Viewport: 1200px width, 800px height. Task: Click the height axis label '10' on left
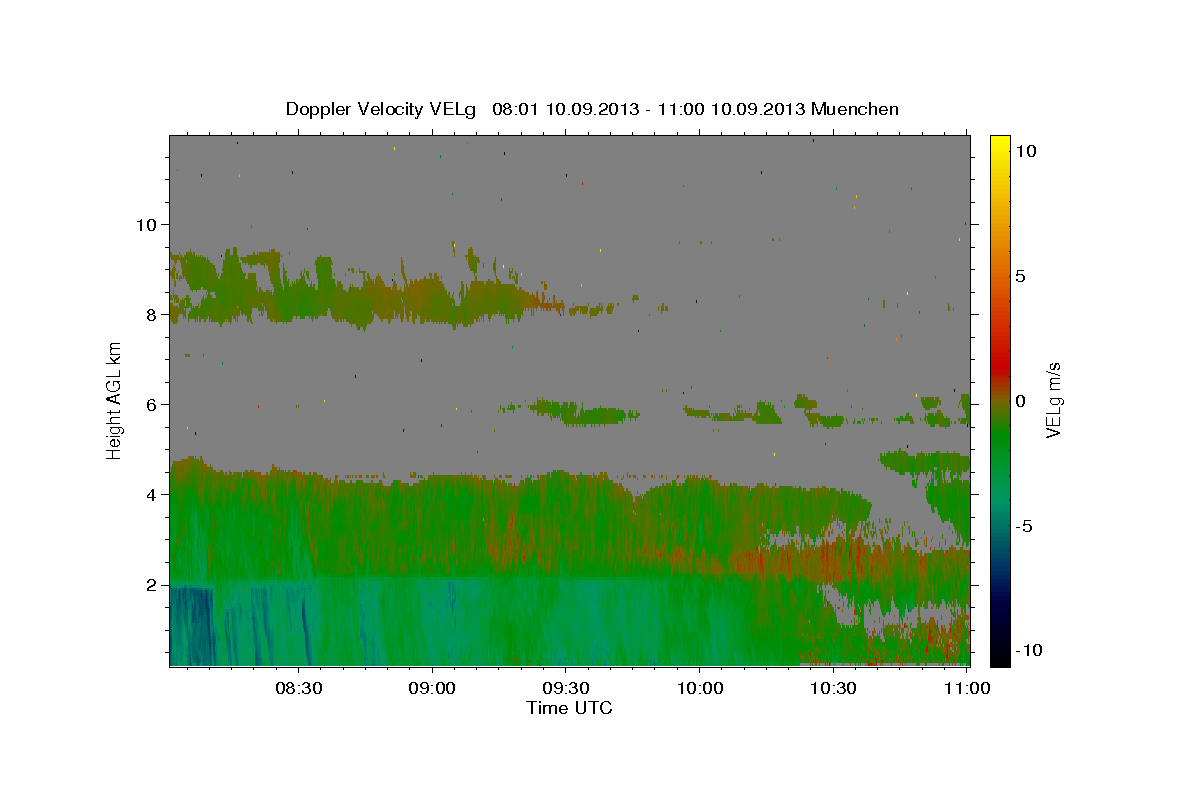148,224
